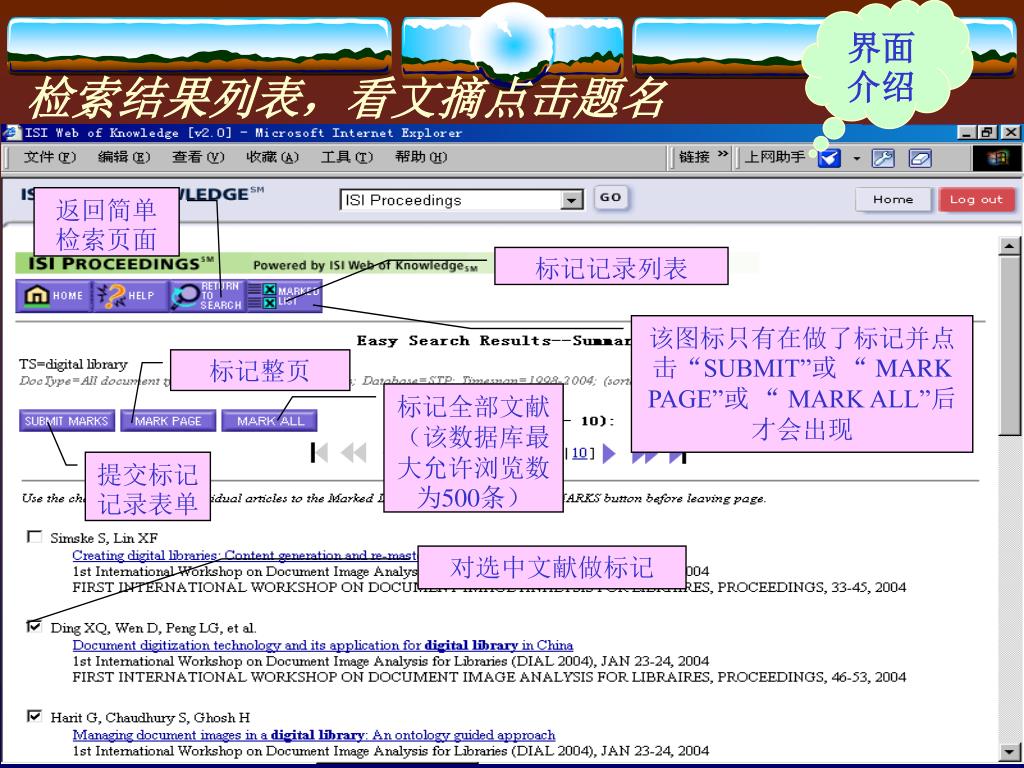Click the SUBMIT MARKS button

pos(67,421)
